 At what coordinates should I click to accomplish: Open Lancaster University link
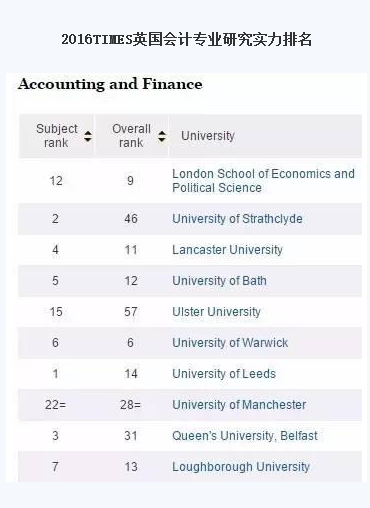(x=227, y=250)
